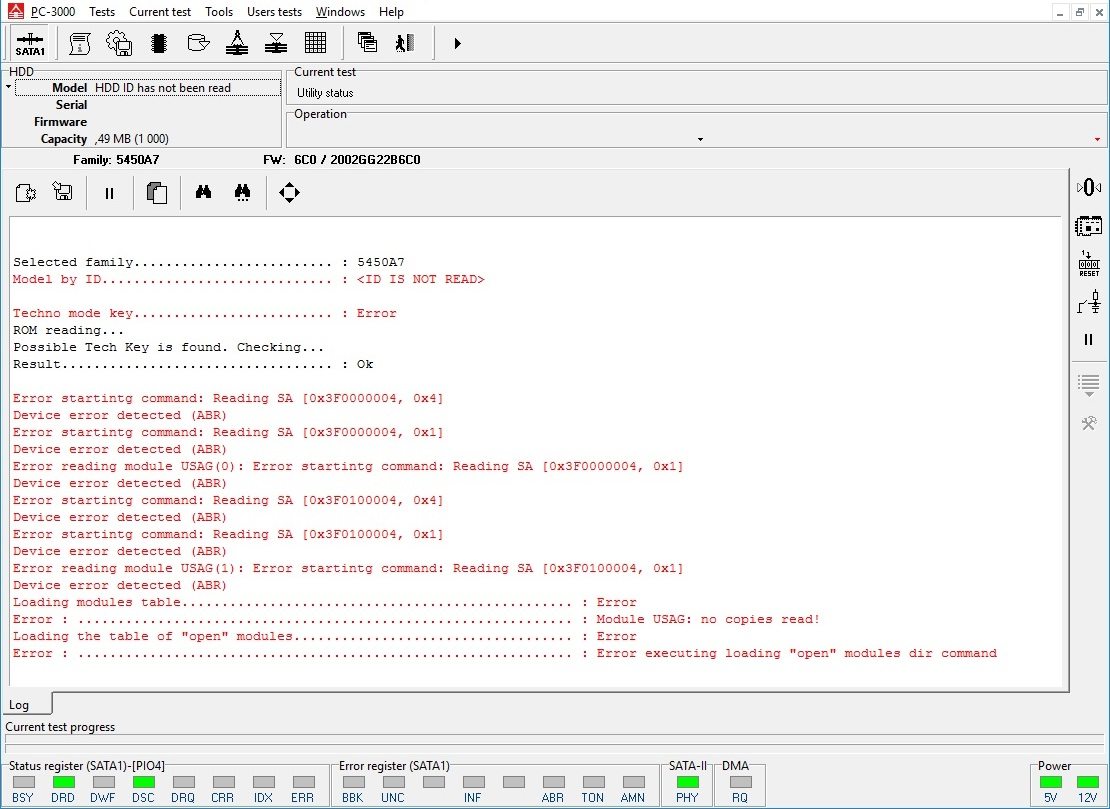Click the Capacity value ',49 MB (1 000)'

132,139
